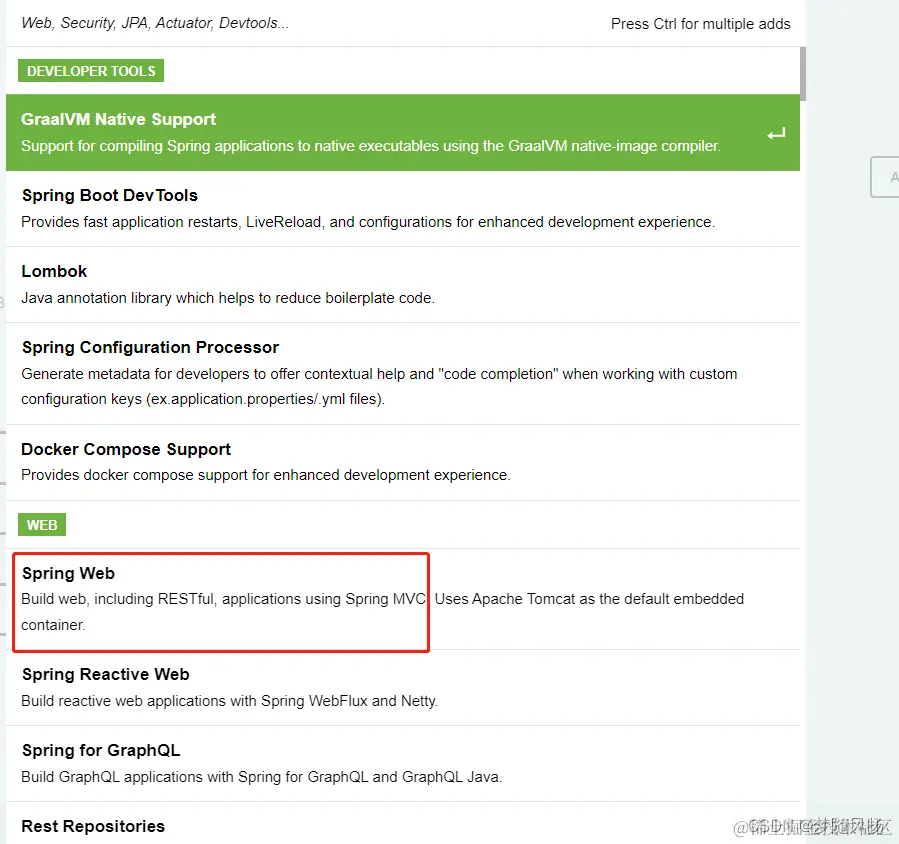
Task: Add Spring Boot DevTools dependency
Action: [402, 209]
